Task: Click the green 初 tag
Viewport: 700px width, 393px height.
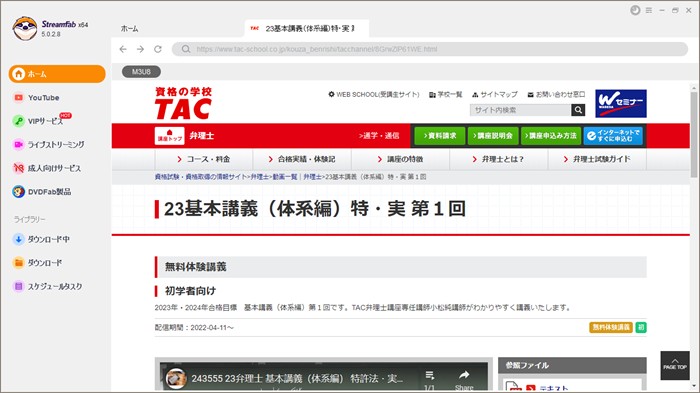Action: [x=641, y=327]
